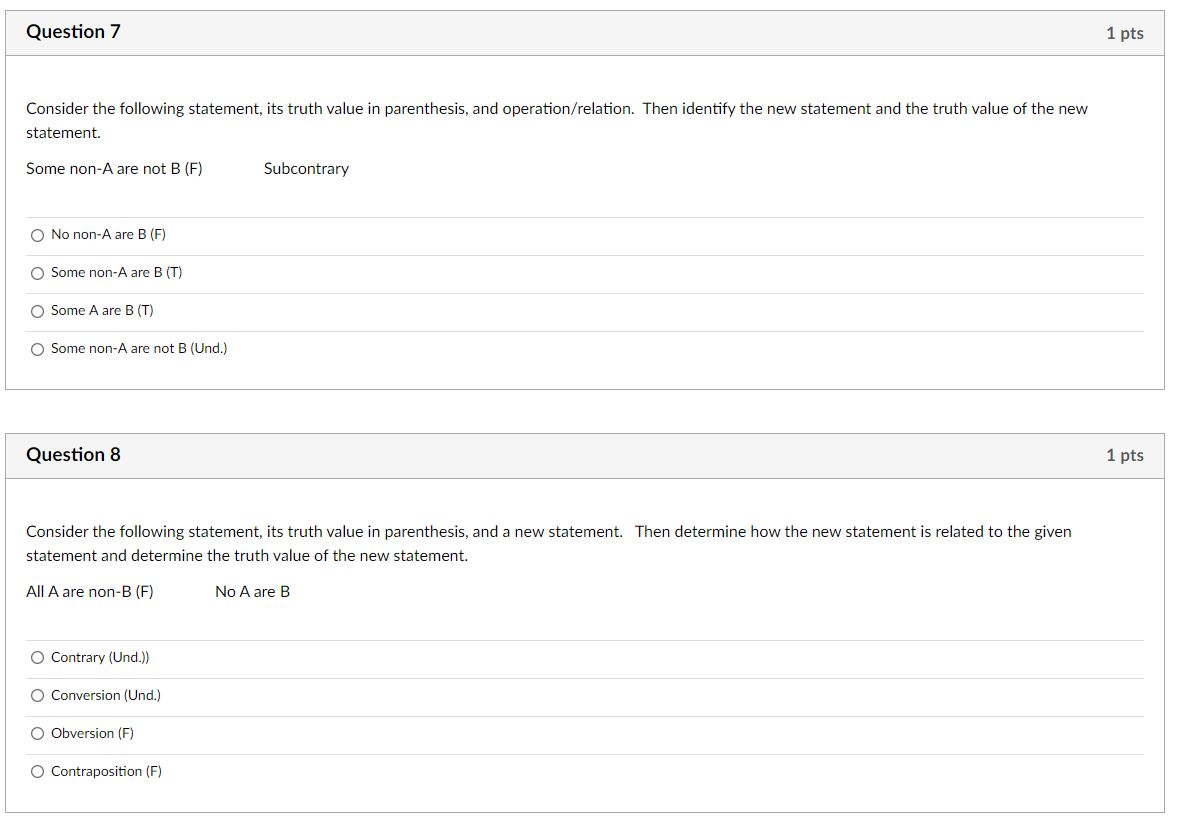Mark the 'Some non-A are not B (Und.)' radio option

point(38,349)
